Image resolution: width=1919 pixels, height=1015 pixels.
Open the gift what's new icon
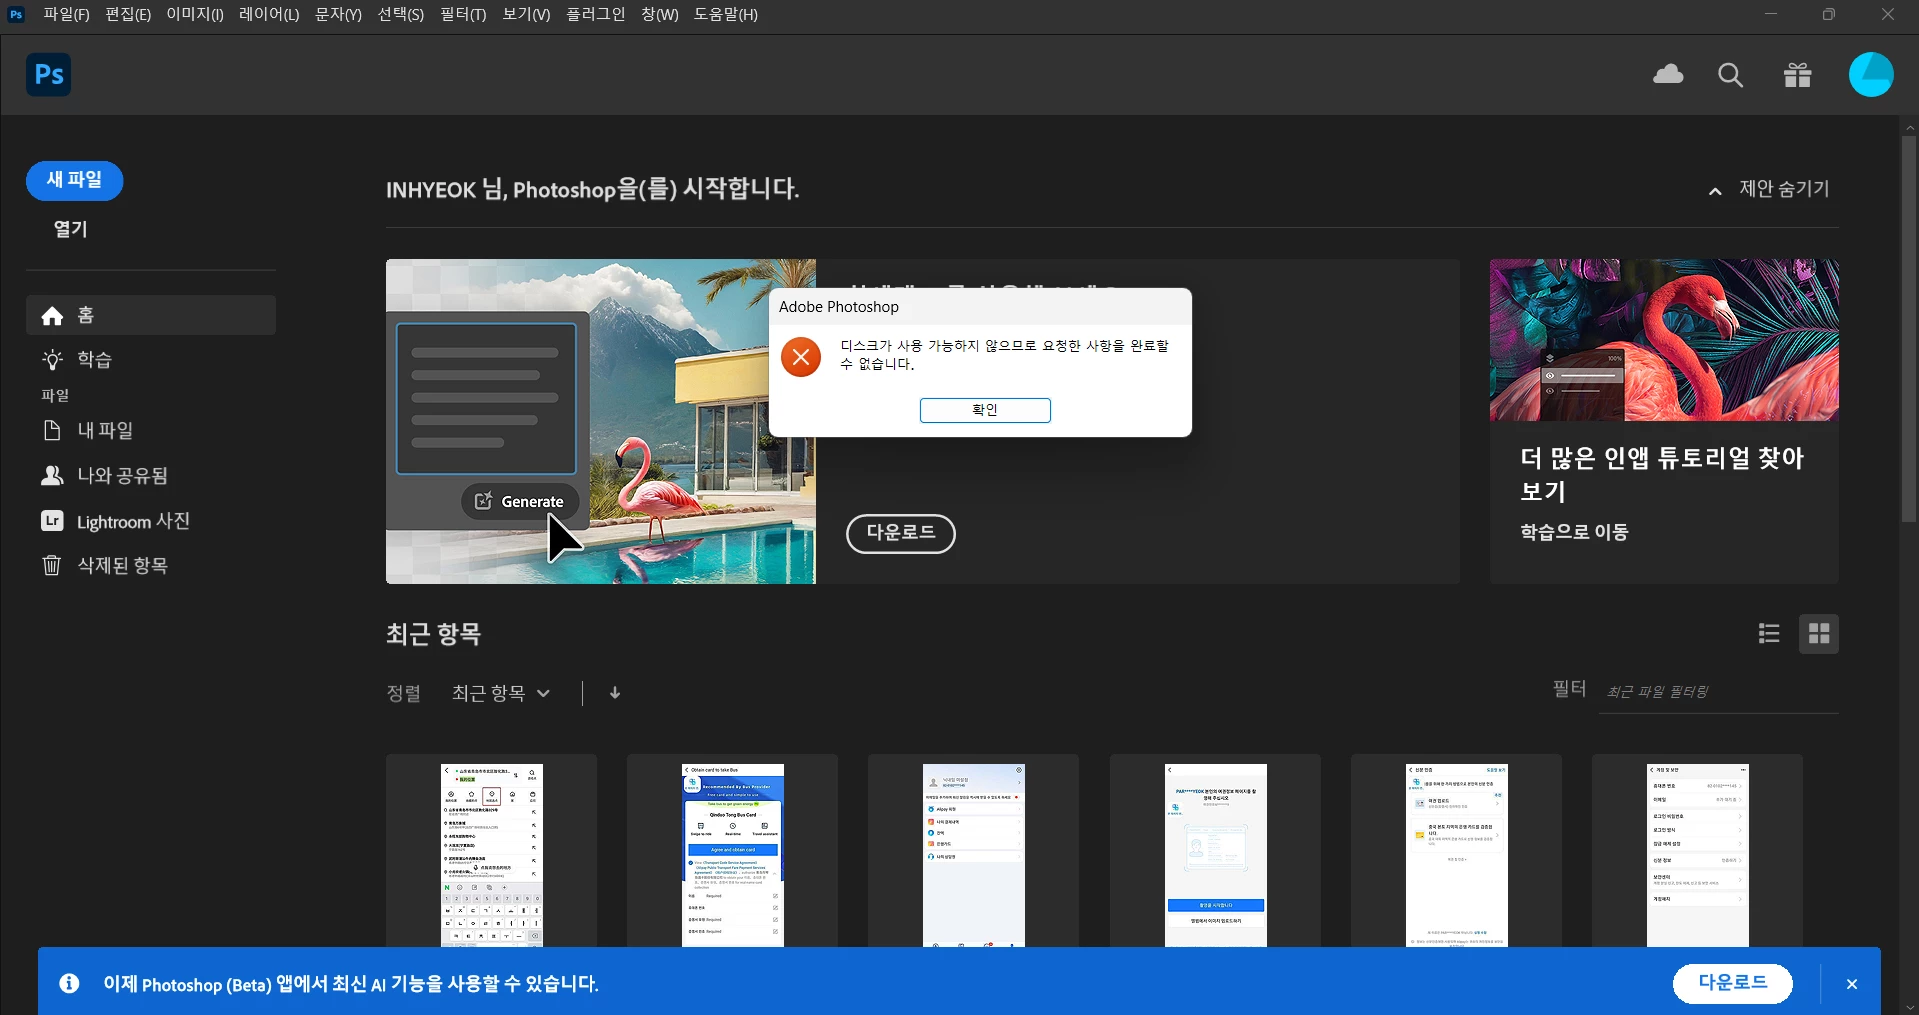pos(1797,75)
